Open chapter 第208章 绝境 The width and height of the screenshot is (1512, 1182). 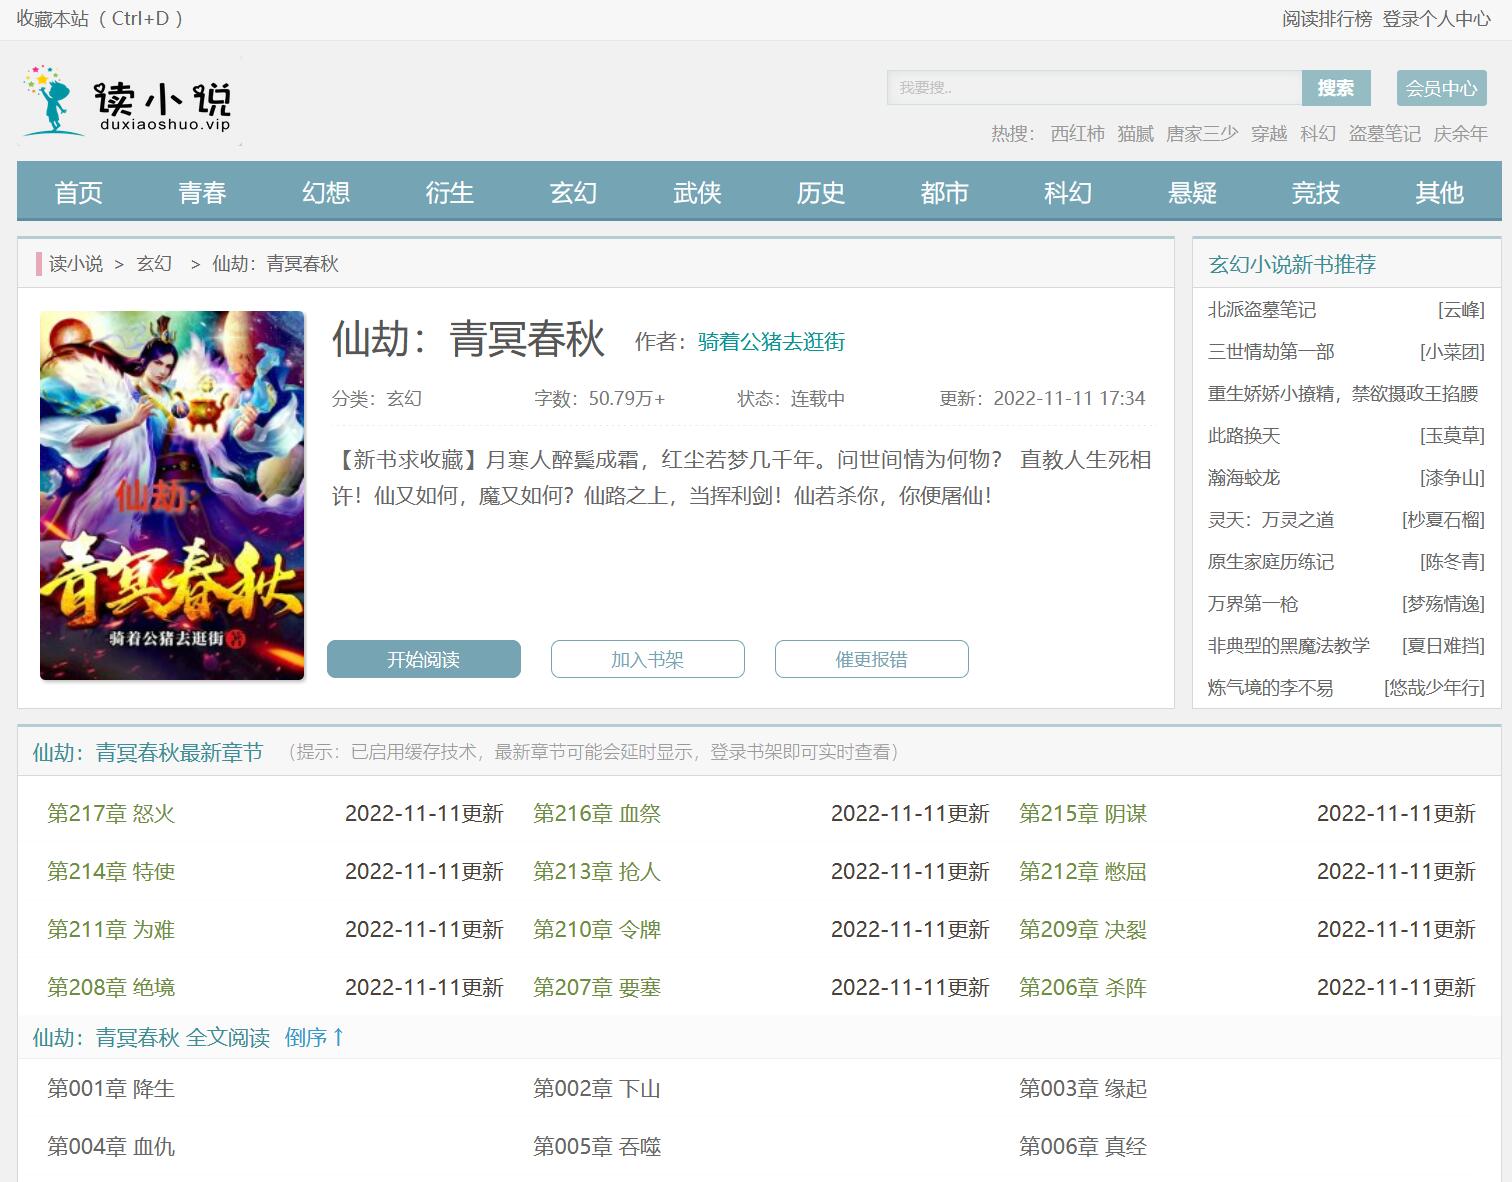tap(111, 988)
